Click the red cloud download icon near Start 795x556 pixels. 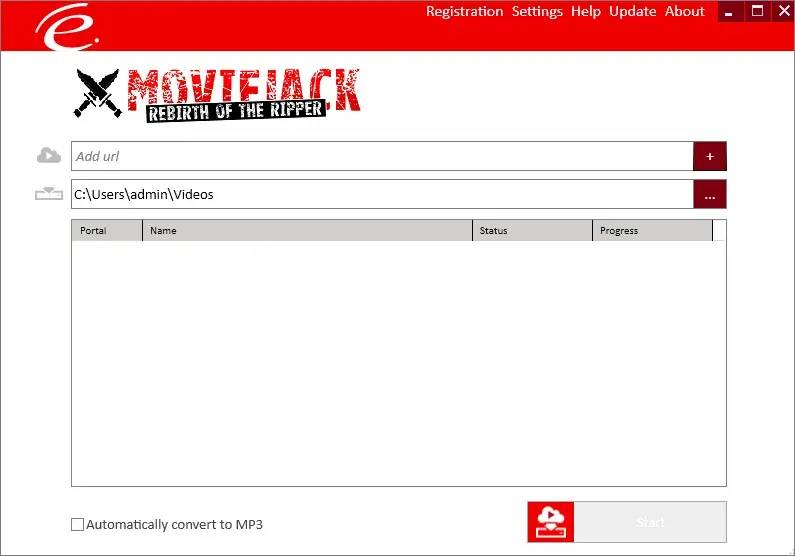point(551,522)
